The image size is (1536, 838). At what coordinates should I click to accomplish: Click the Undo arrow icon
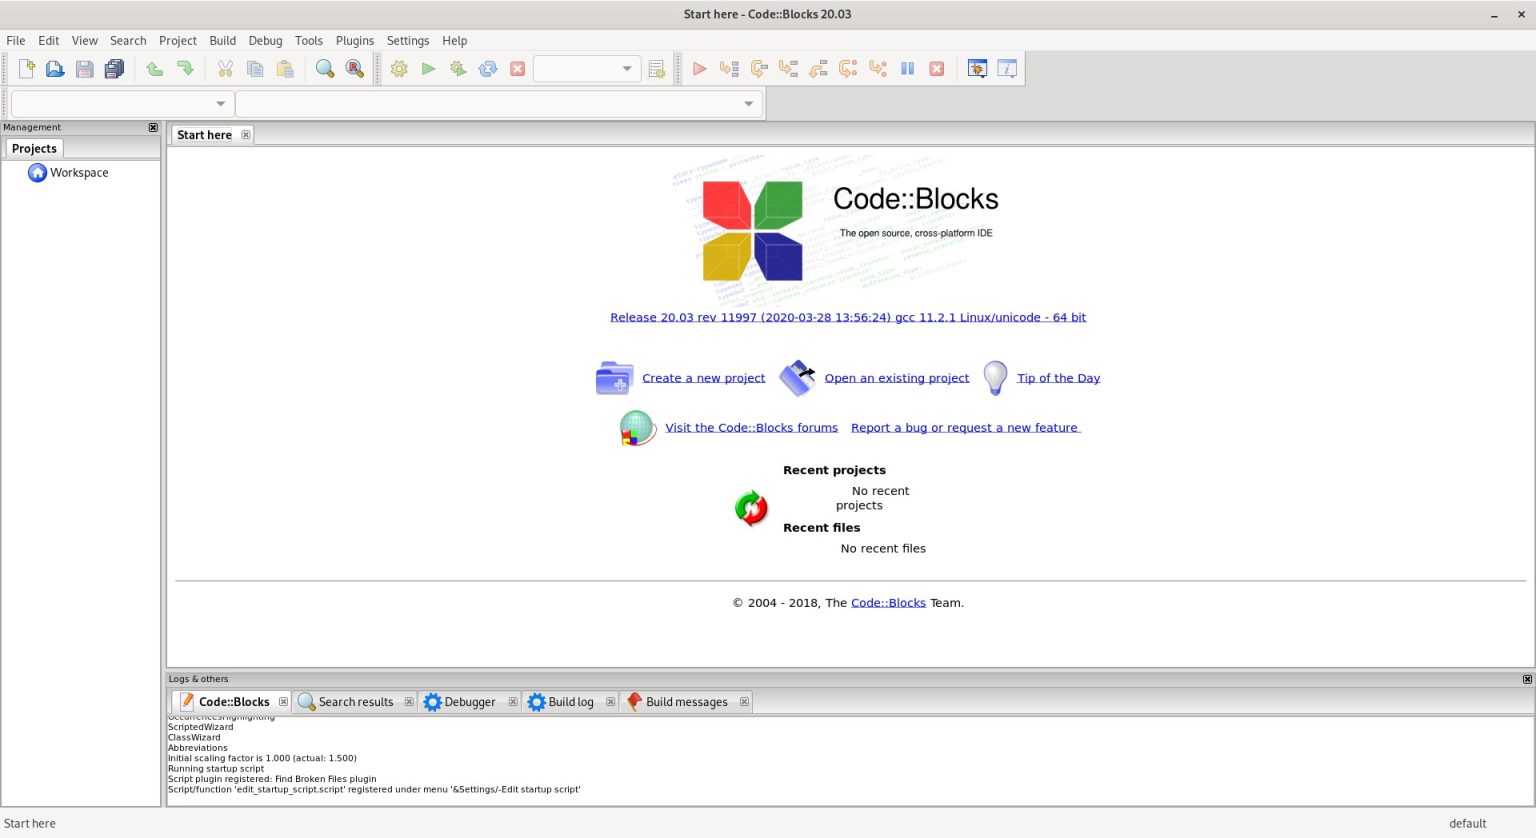pos(155,69)
